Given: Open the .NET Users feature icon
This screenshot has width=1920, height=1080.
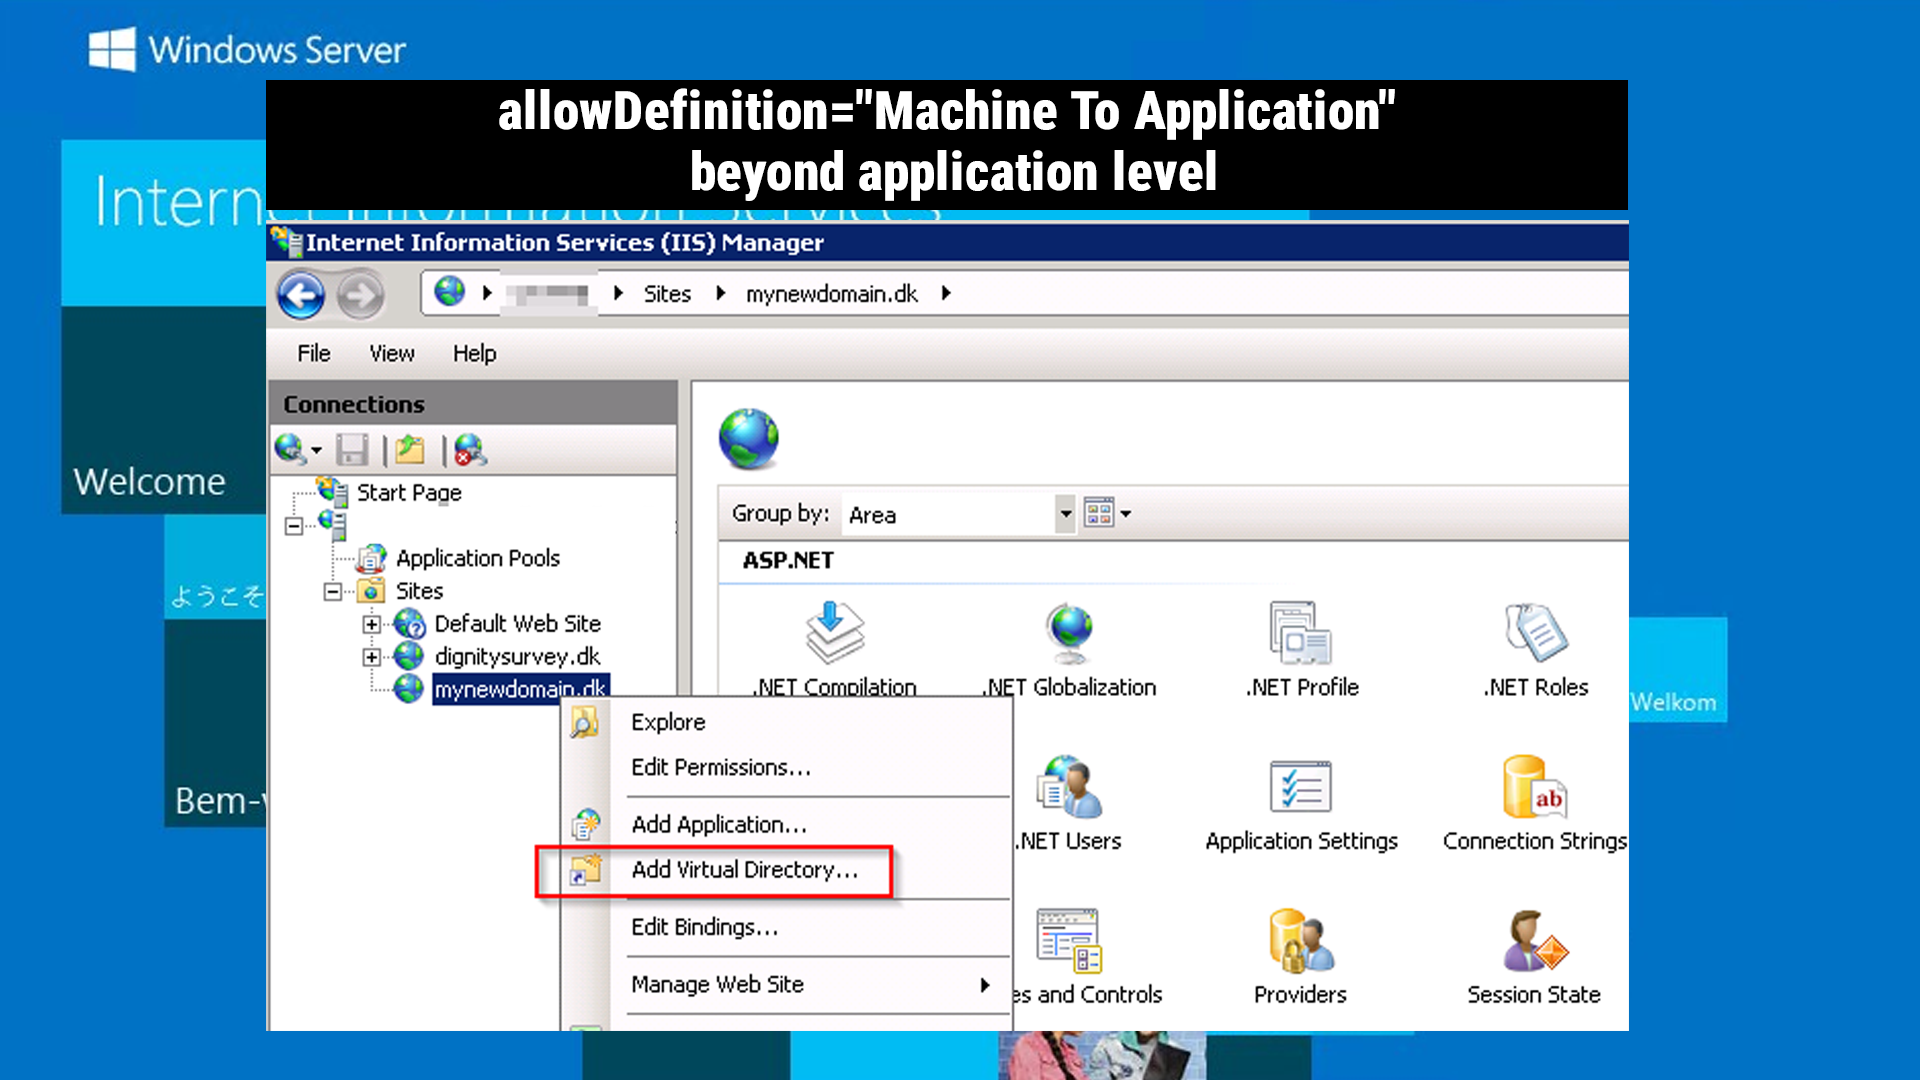Looking at the screenshot, I should (1070, 787).
